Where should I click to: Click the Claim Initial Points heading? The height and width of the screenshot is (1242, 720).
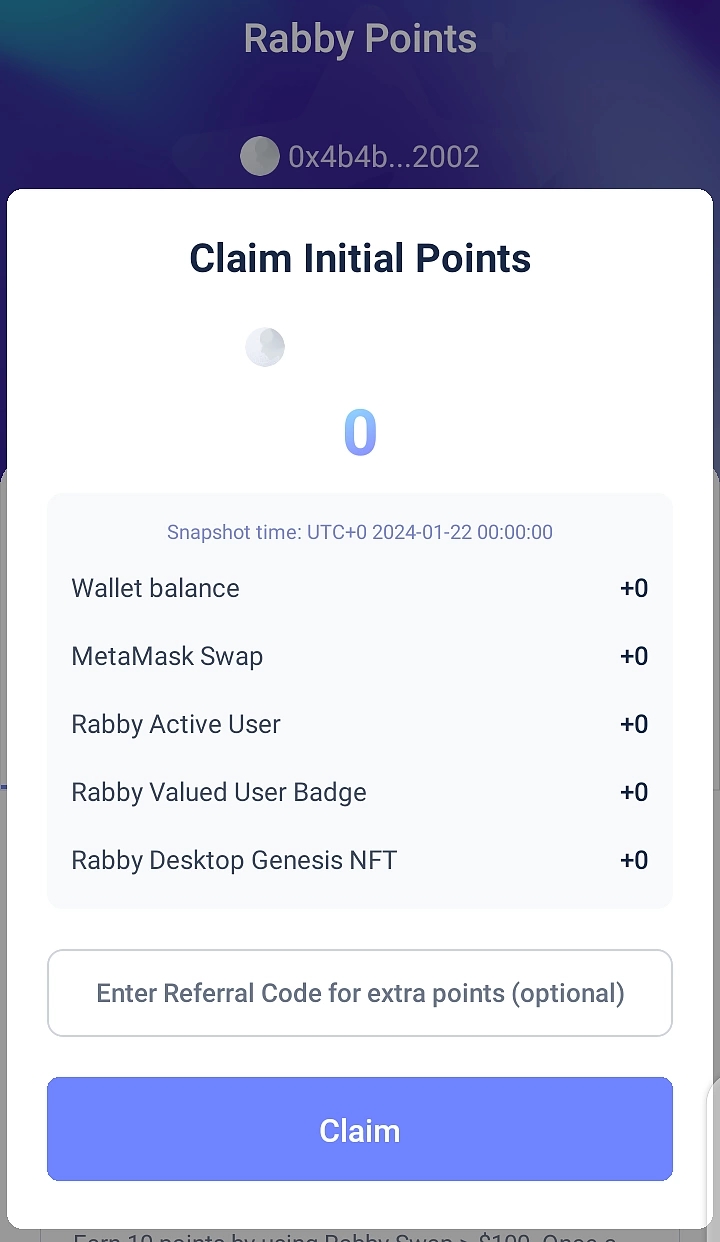(360, 258)
